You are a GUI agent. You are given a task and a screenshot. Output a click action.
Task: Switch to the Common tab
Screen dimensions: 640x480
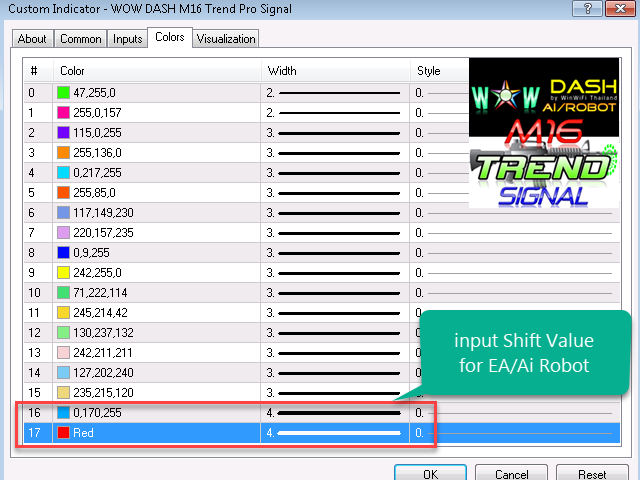[80, 39]
